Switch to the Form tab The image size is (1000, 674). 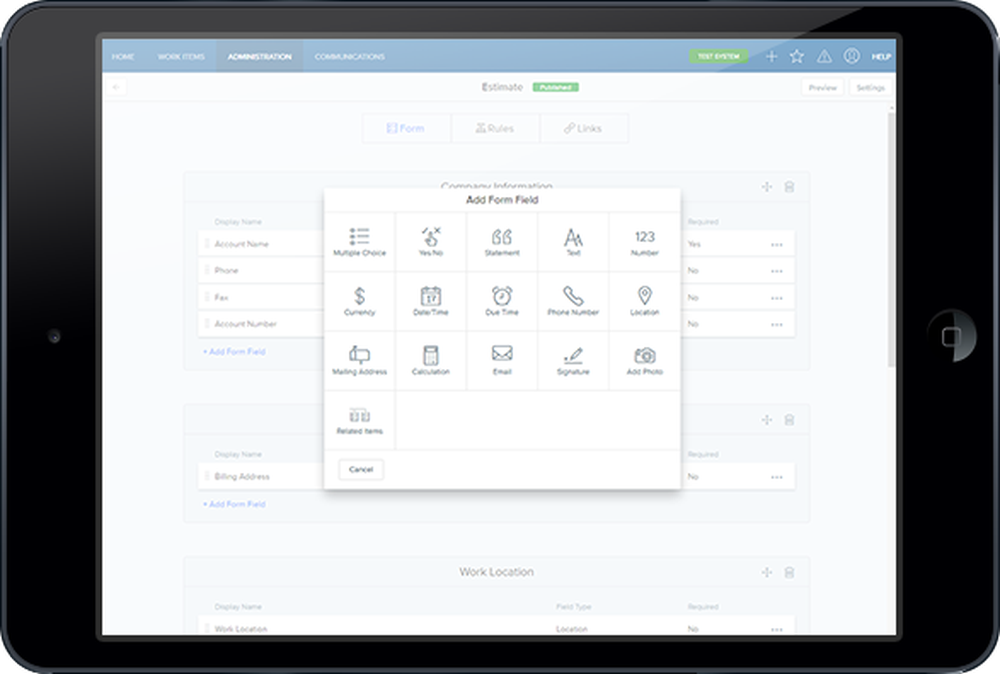[x=406, y=128]
